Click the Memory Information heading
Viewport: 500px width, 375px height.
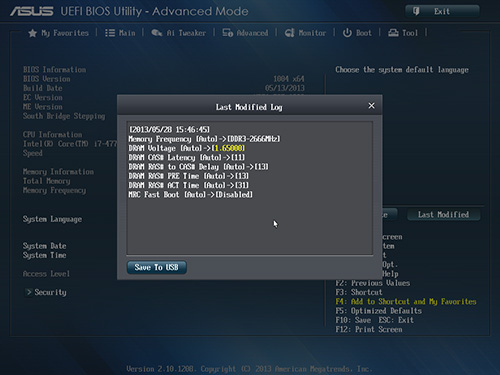(x=58, y=172)
